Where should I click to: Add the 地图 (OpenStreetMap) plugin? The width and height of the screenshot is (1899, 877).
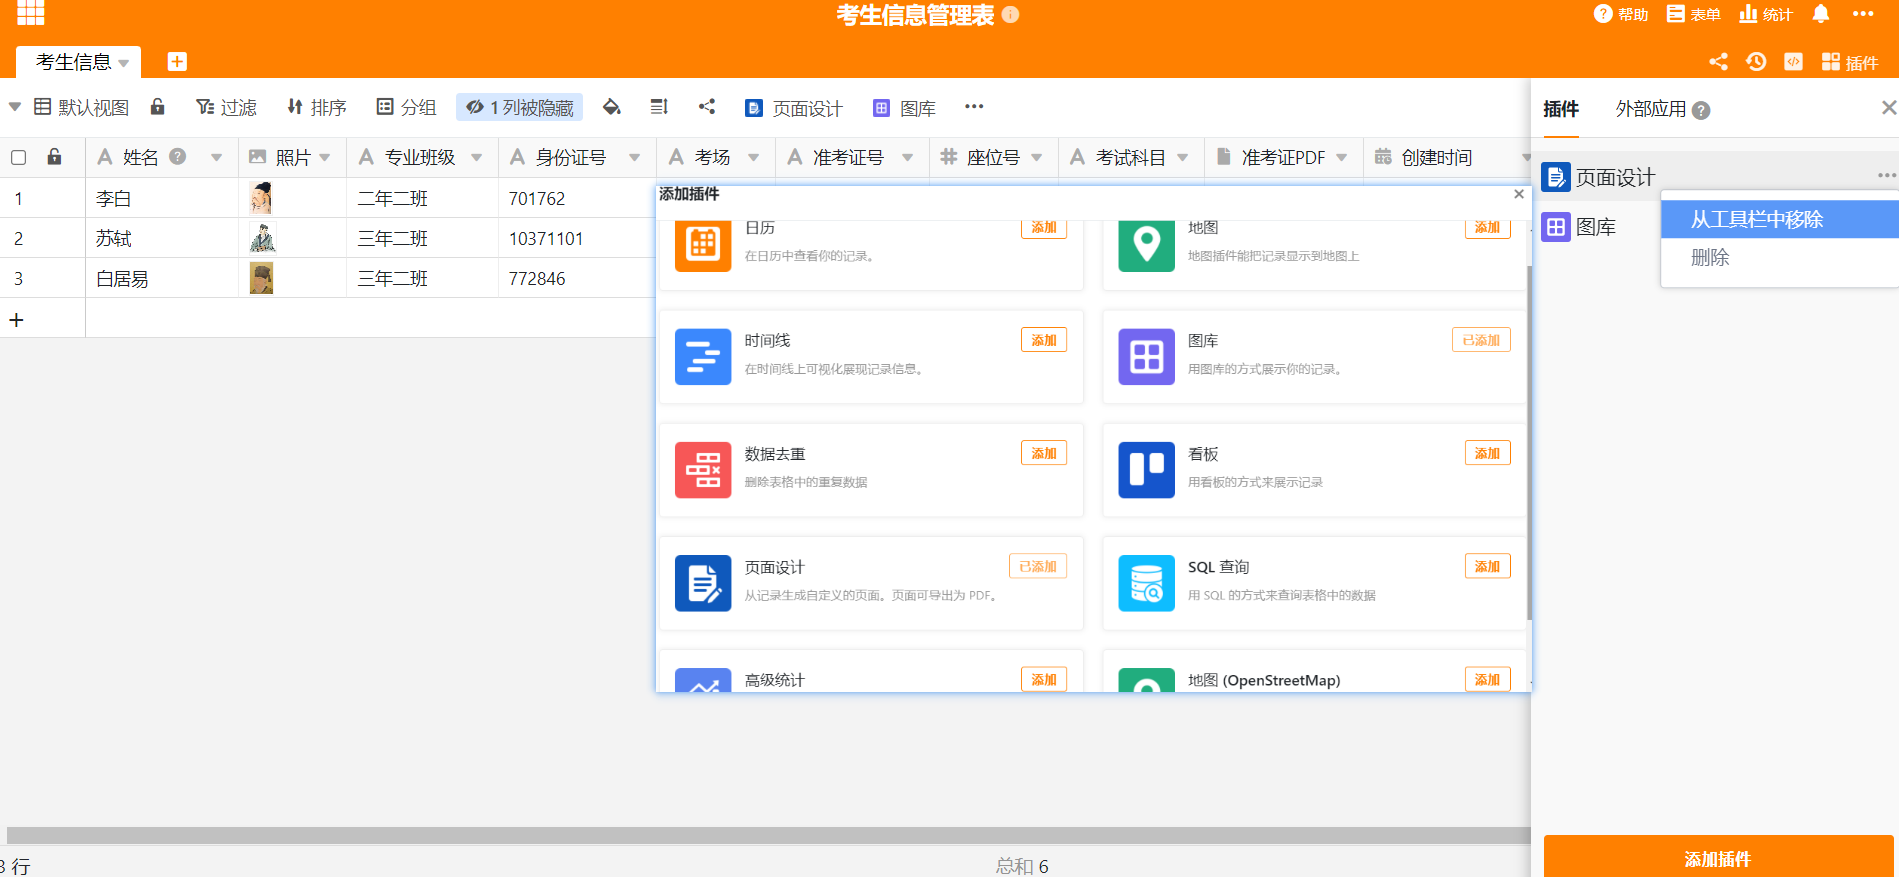click(1487, 679)
